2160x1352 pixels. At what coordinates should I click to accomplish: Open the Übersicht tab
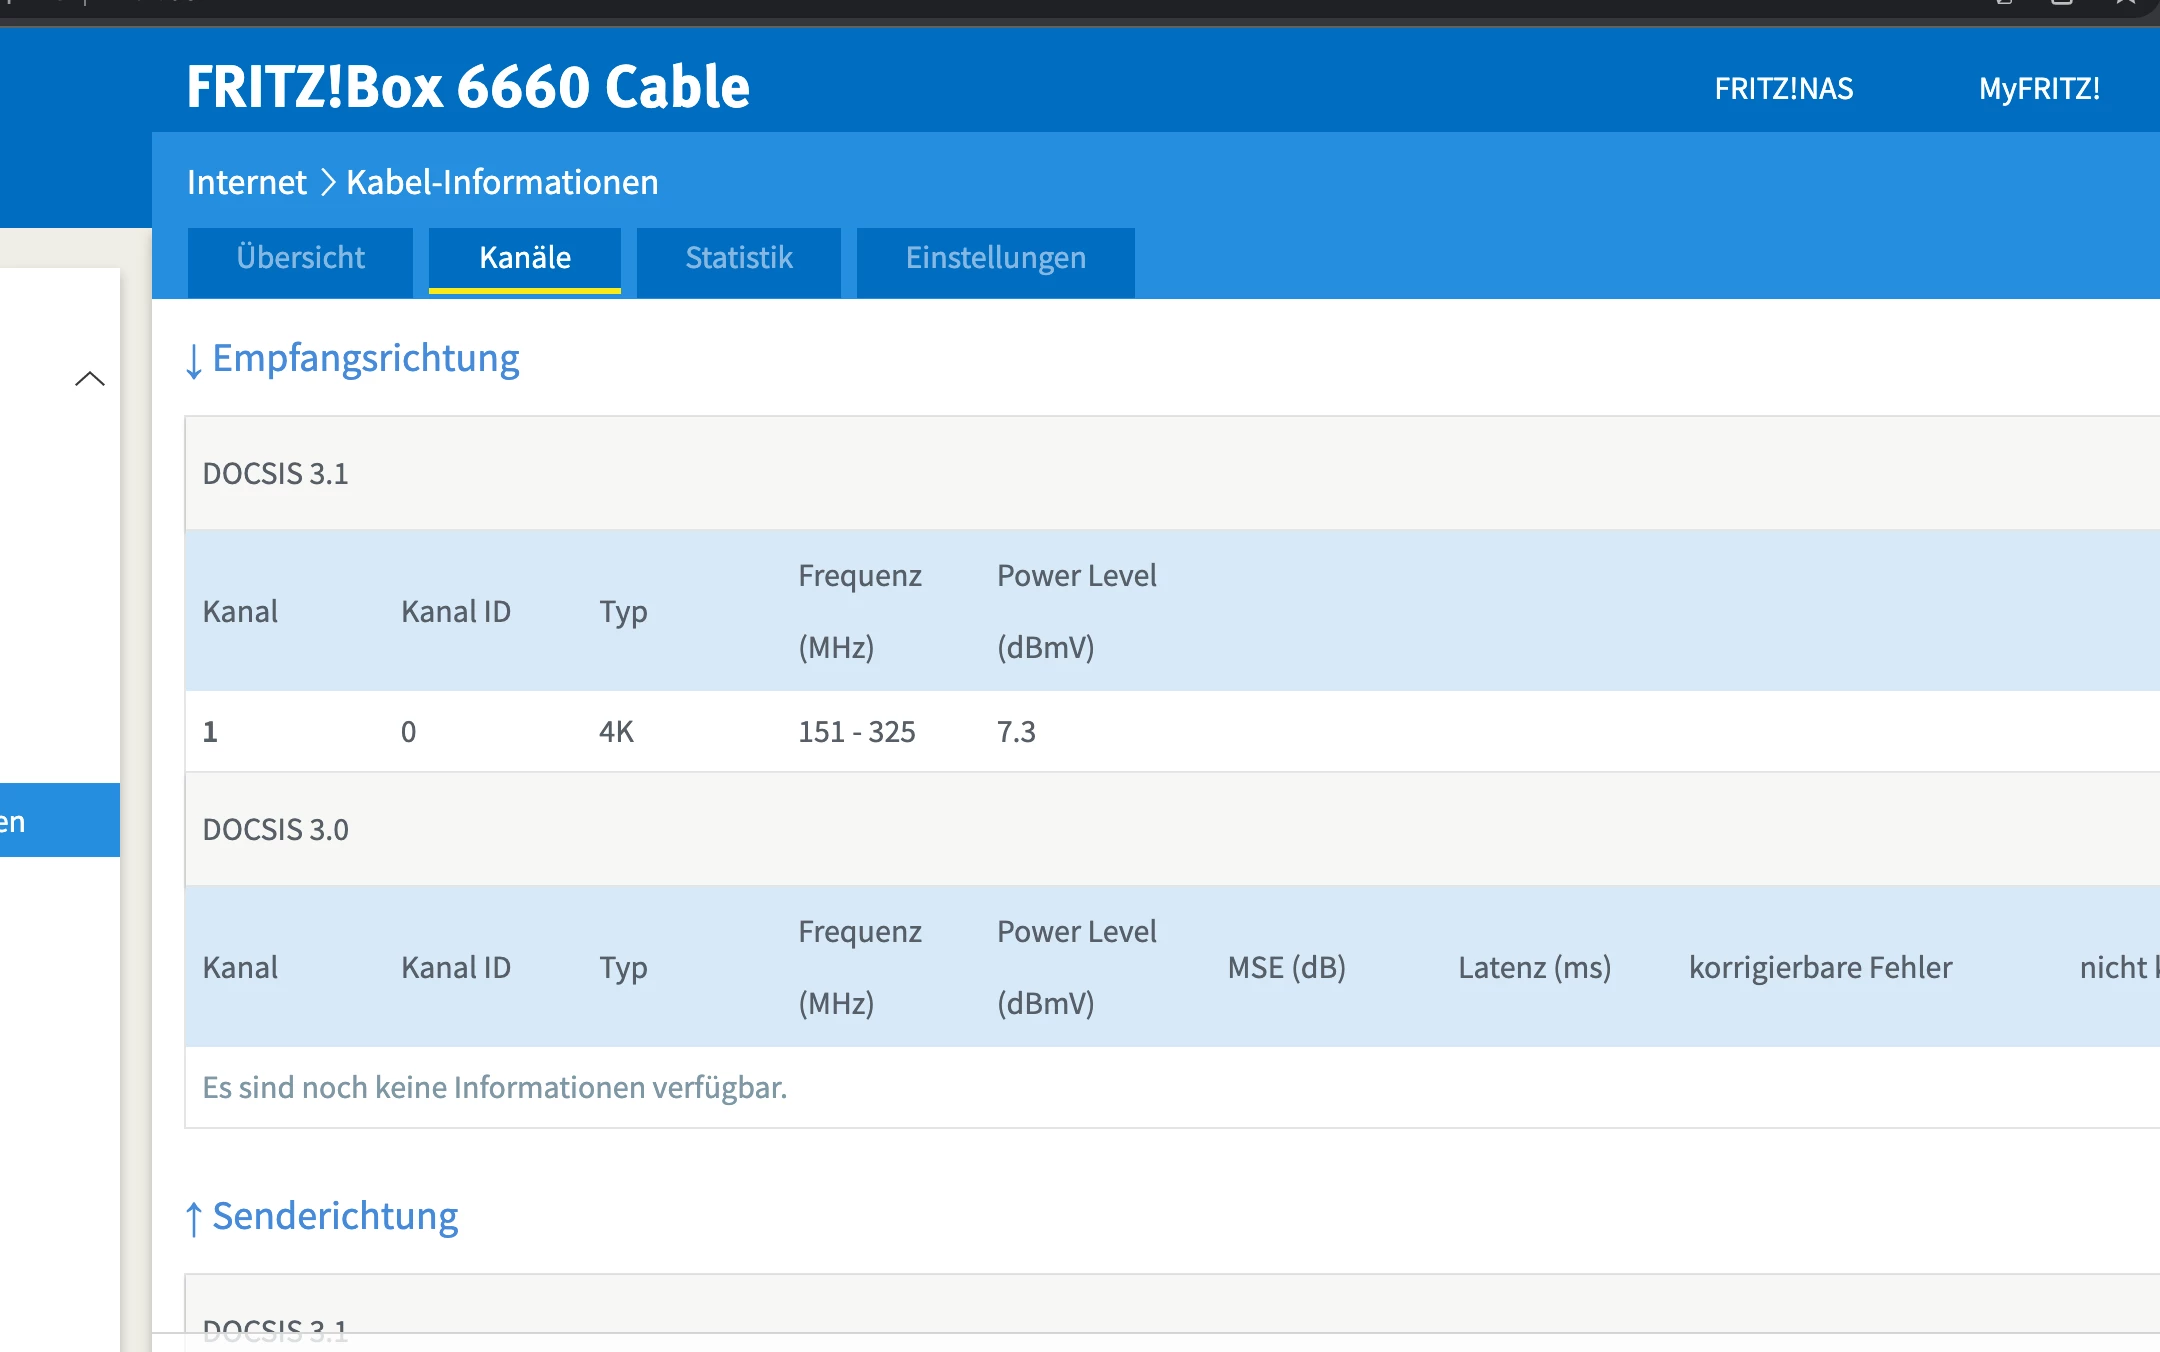click(300, 259)
